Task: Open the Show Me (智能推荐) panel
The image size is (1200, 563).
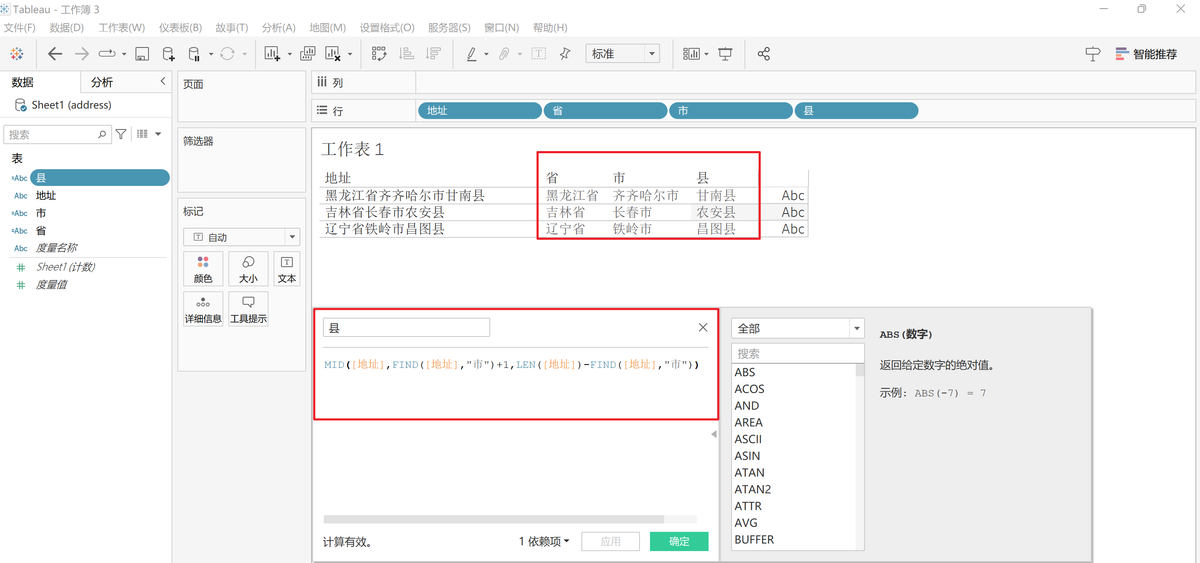Action: (x=1146, y=54)
